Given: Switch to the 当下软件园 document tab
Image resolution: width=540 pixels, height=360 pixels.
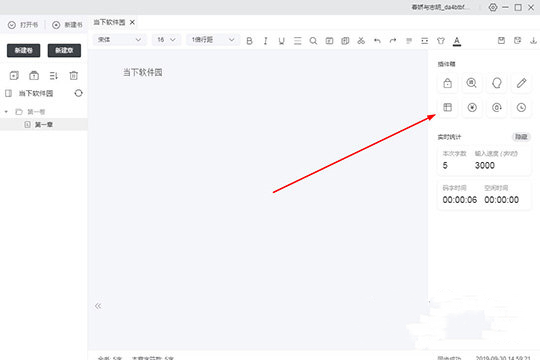Looking at the screenshot, I should [x=109, y=22].
